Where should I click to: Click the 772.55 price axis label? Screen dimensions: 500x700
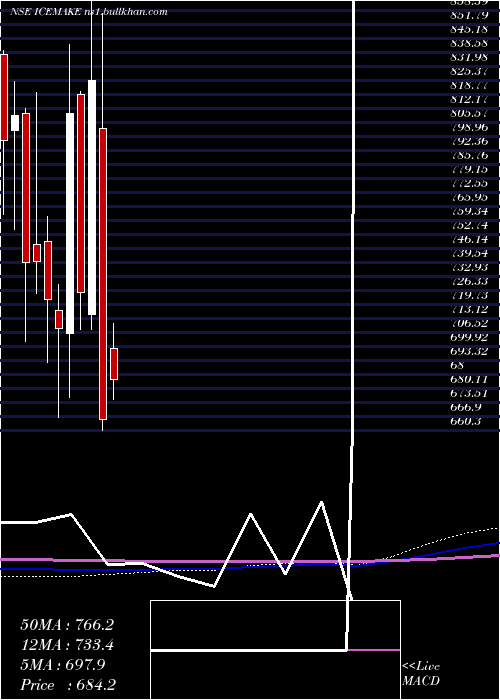click(469, 183)
